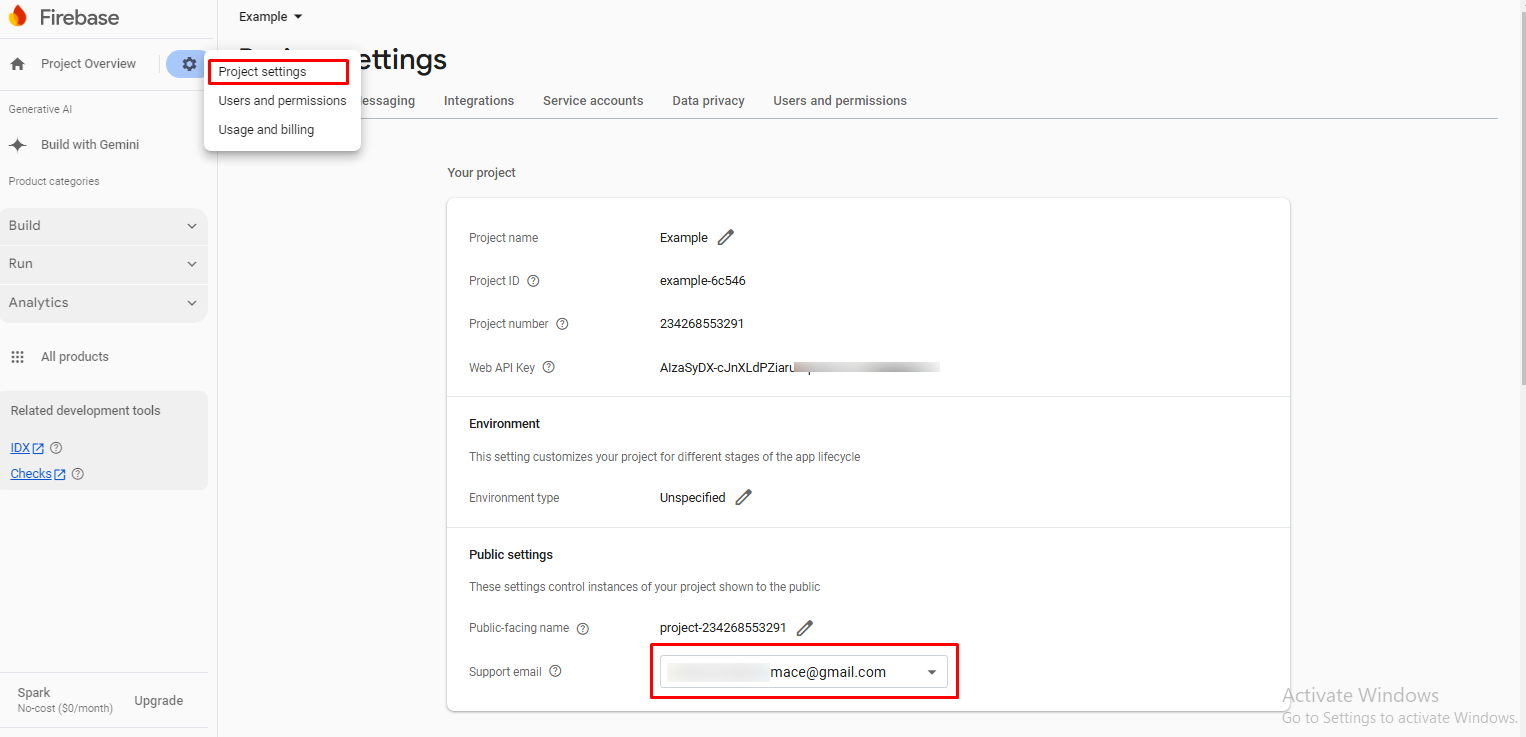The image size is (1526, 737).
Task: Click the Build with Gemini sparkle icon
Action: (18, 145)
